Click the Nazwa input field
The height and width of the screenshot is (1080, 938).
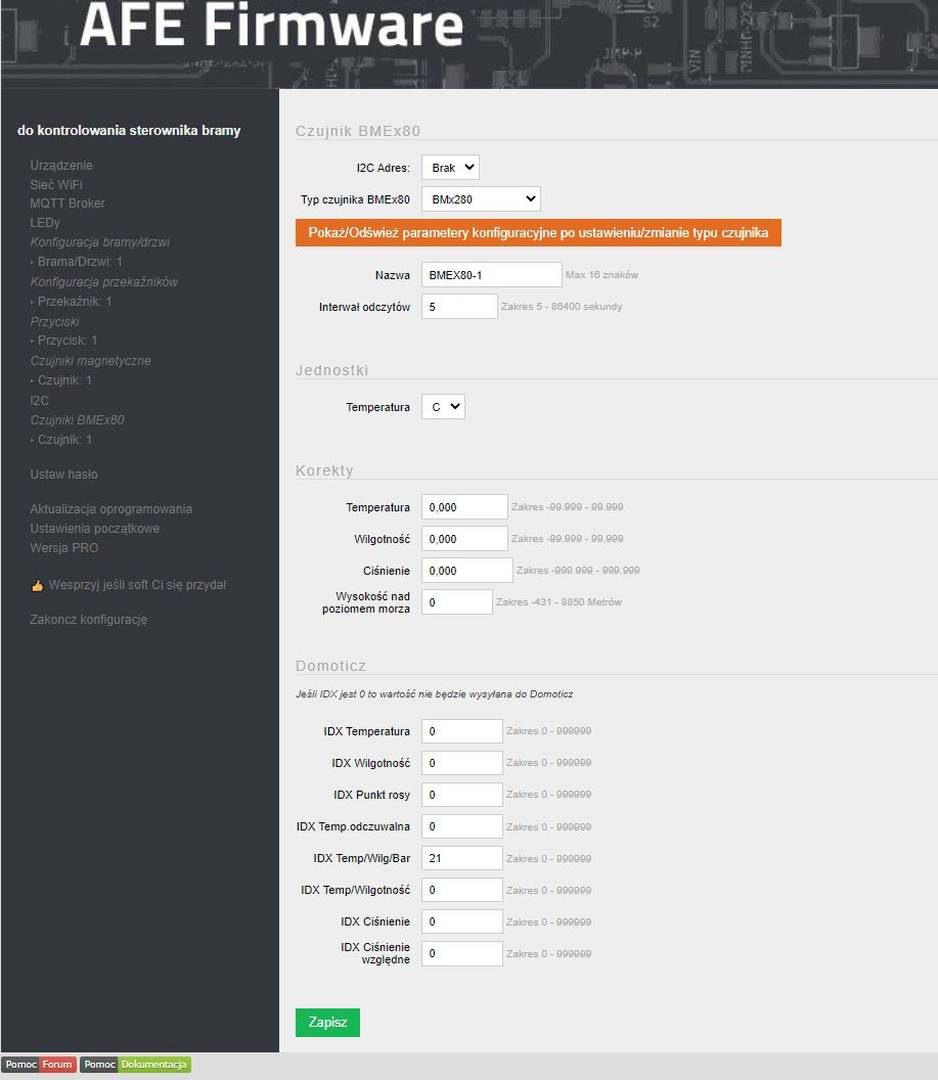[492, 275]
